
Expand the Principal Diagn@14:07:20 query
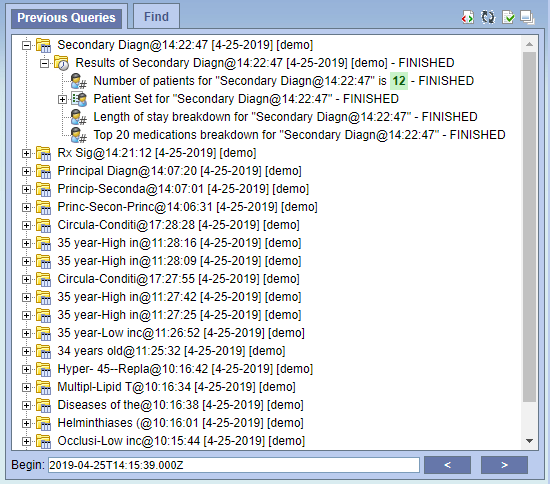[26, 171]
